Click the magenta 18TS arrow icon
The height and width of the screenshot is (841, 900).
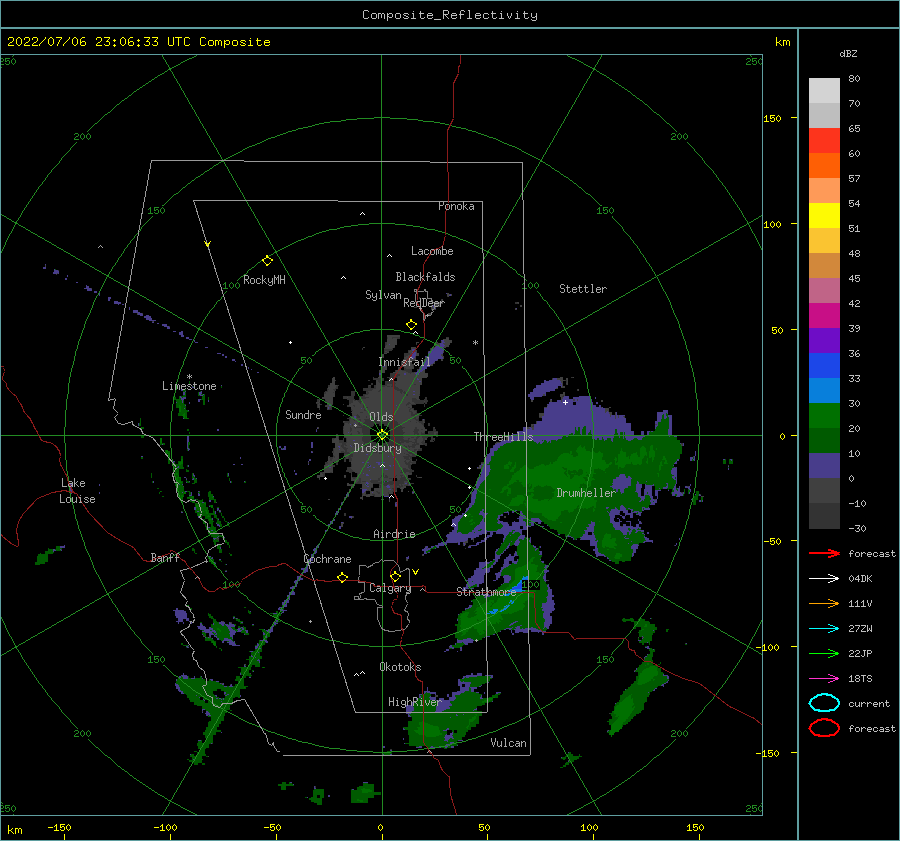coord(824,679)
